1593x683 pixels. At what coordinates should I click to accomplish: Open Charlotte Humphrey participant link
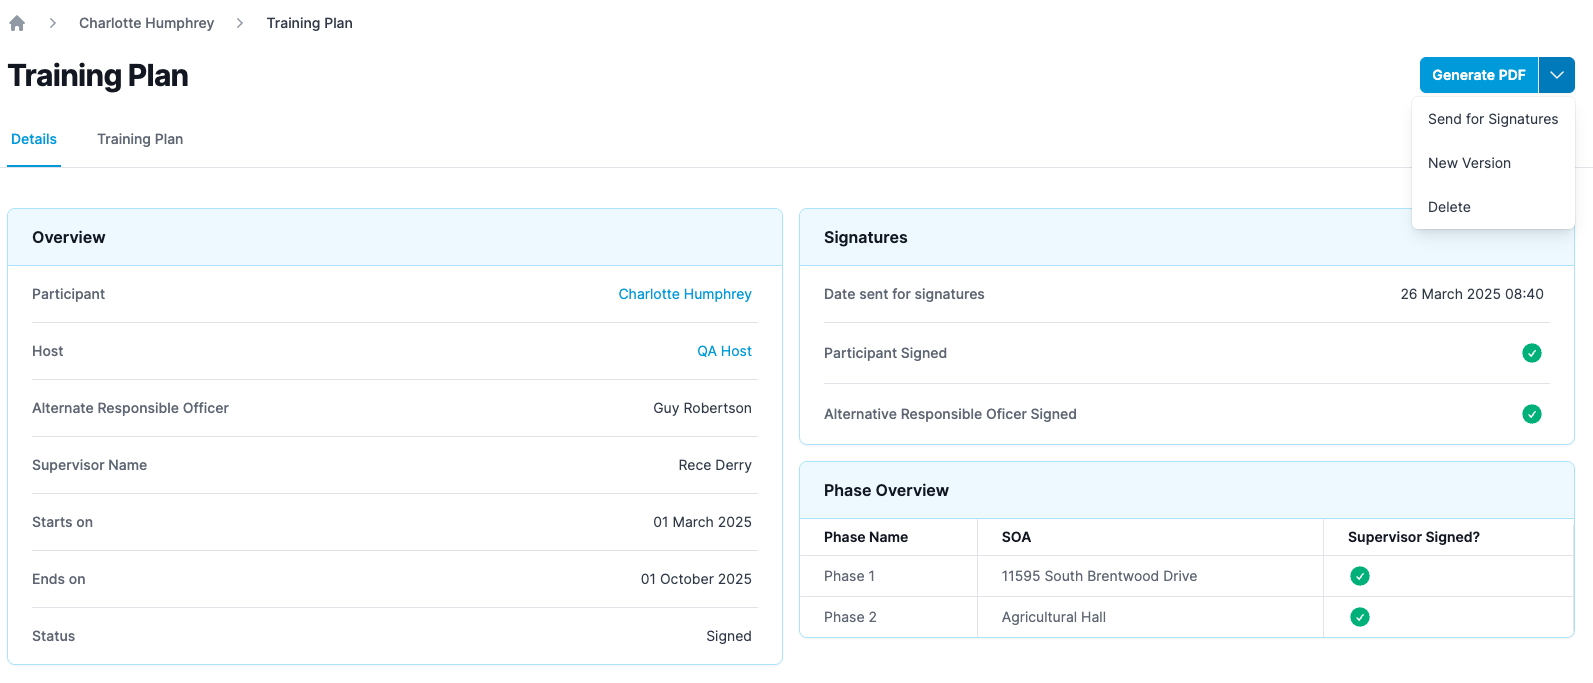[684, 294]
